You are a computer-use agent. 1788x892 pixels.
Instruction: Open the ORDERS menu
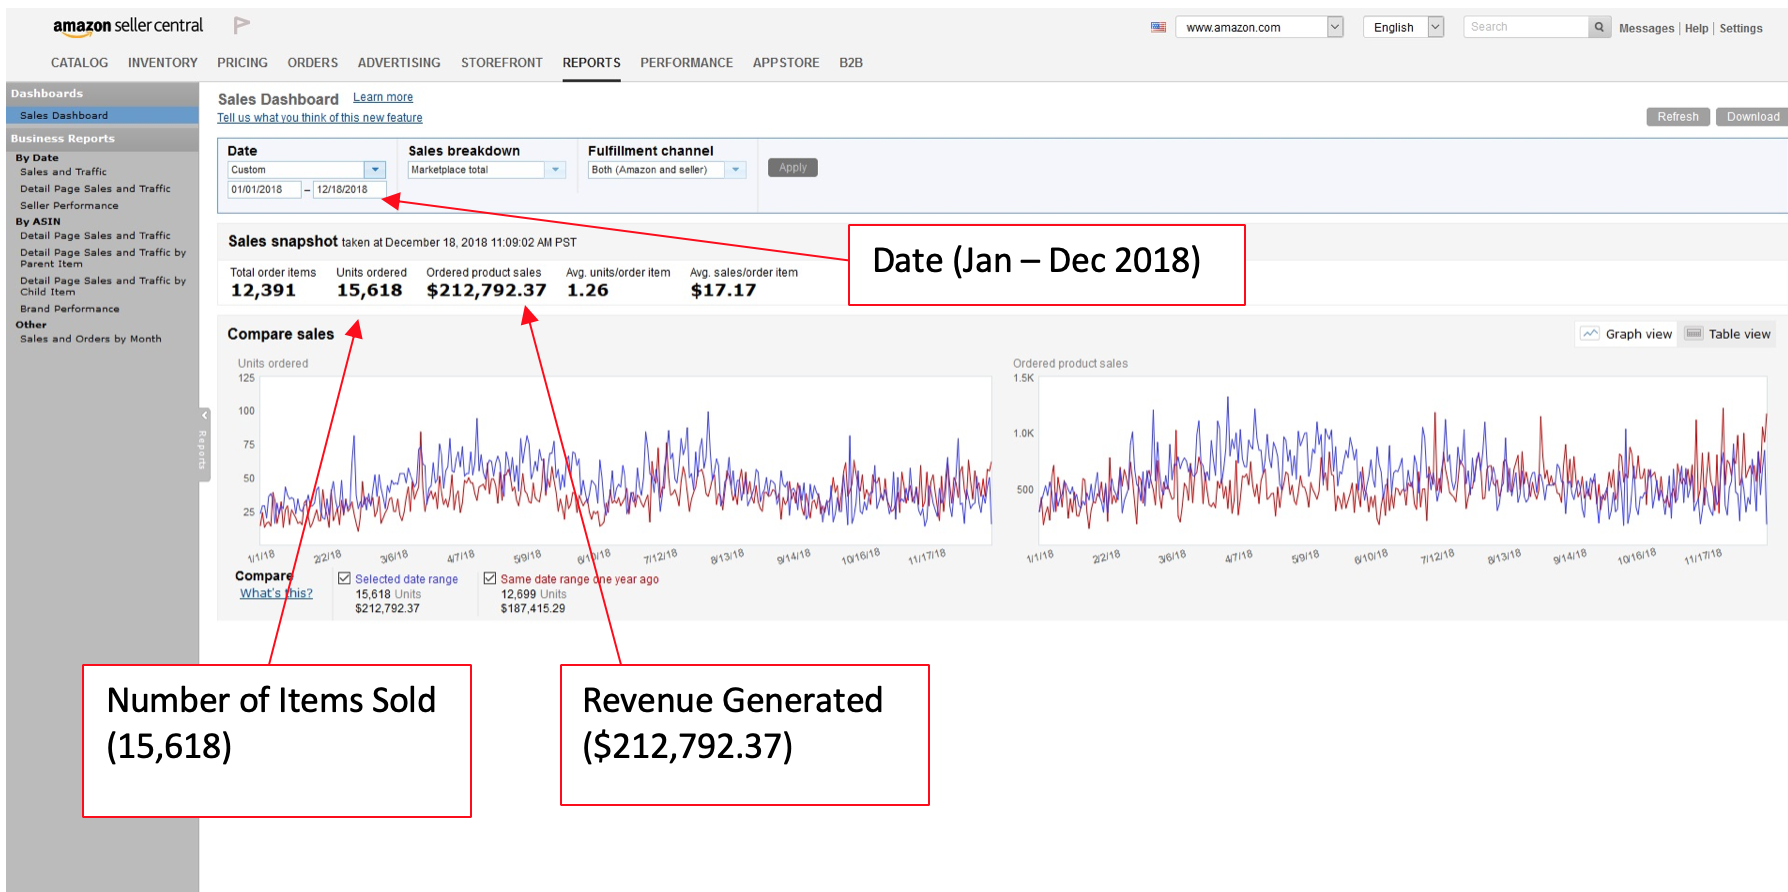click(x=313, y=62)
